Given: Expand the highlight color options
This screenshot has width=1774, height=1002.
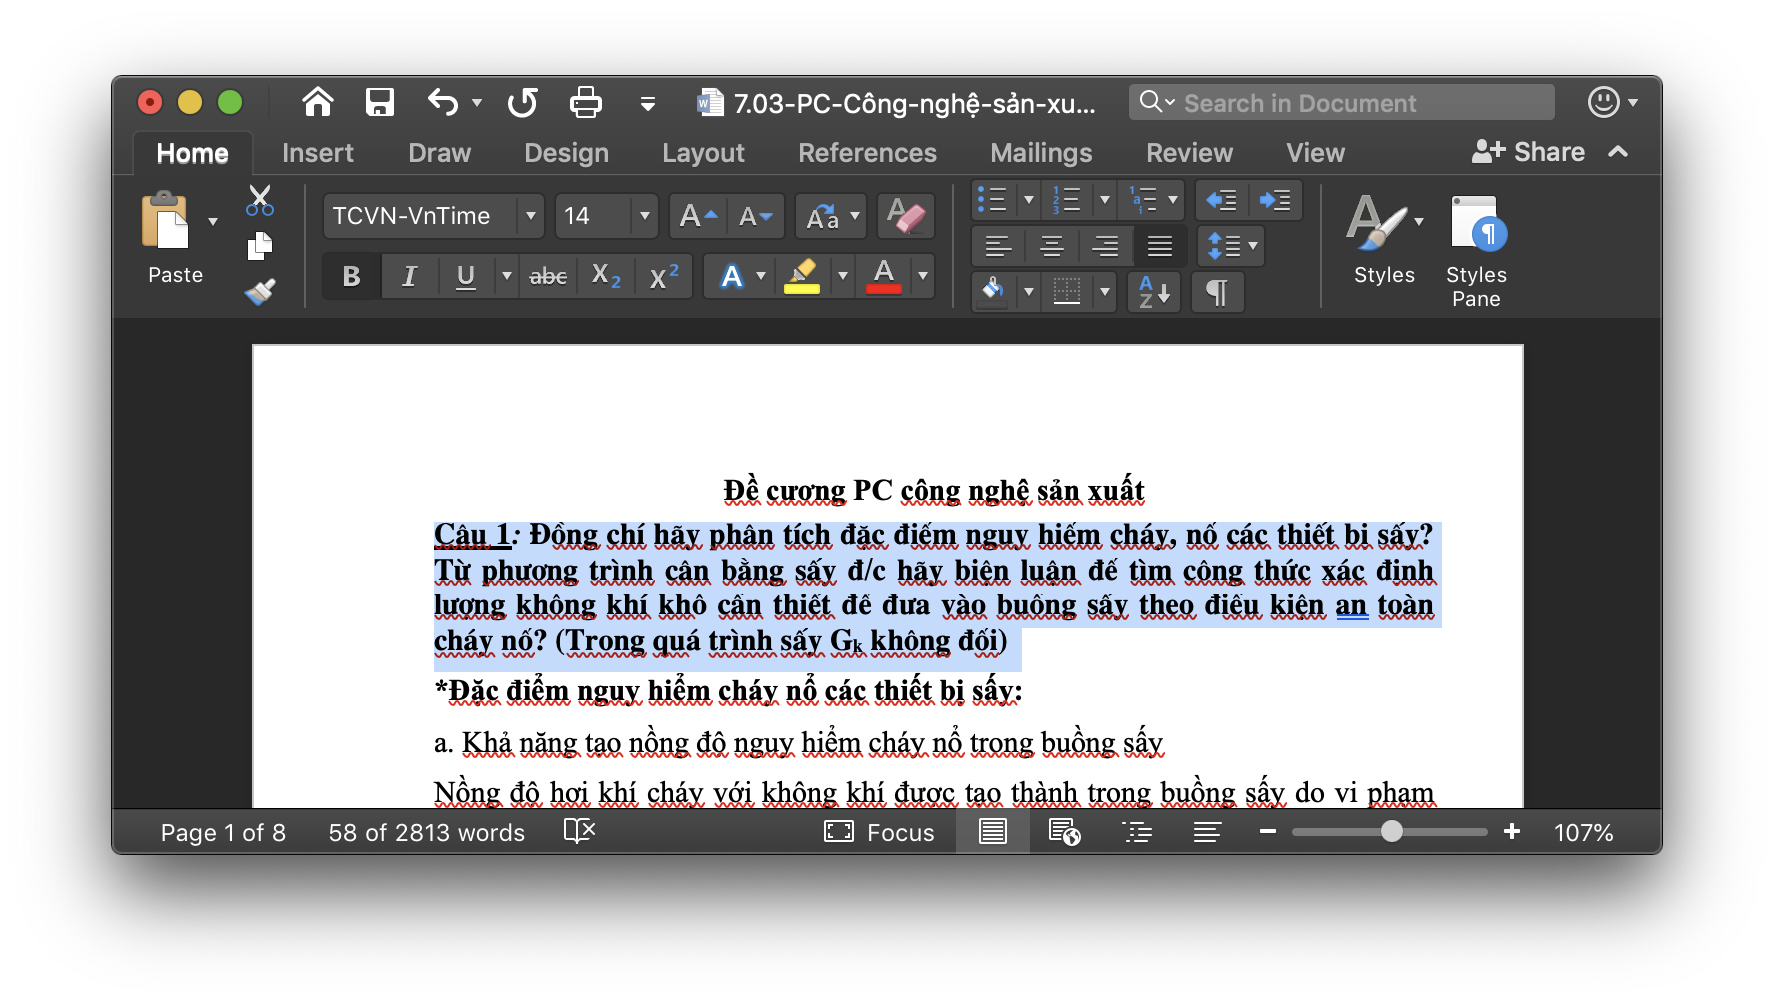Looking at the screenshot, I should click(x=841, y=277).
